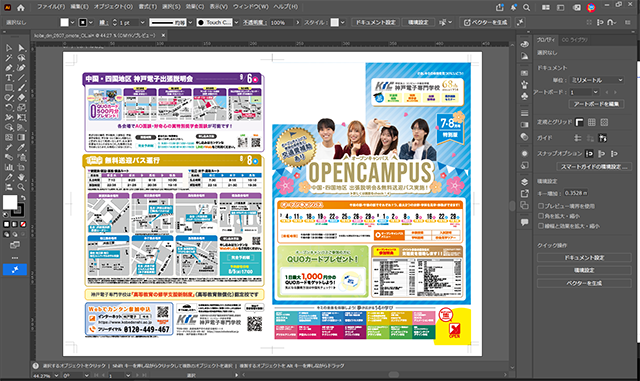Select the Zoom magnifier tool
Viewport: 640px width, 381px height.
click(21, 187)
